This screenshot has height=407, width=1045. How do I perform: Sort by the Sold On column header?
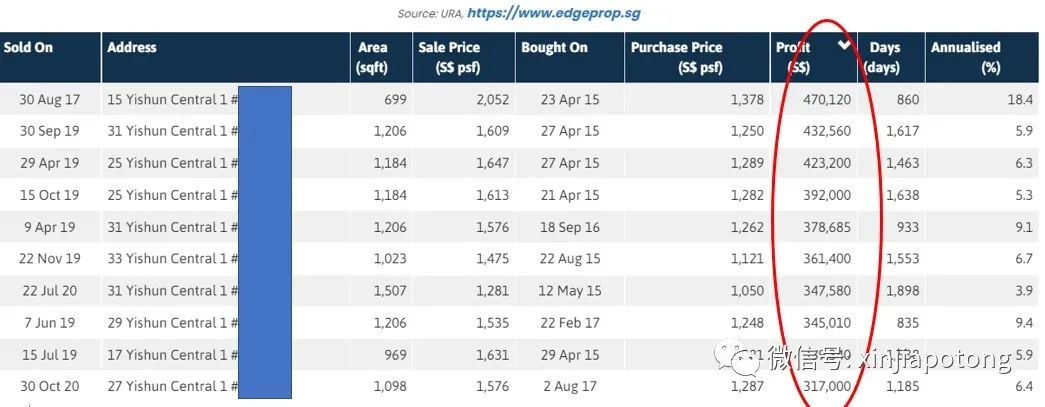(x=29, y=47)
